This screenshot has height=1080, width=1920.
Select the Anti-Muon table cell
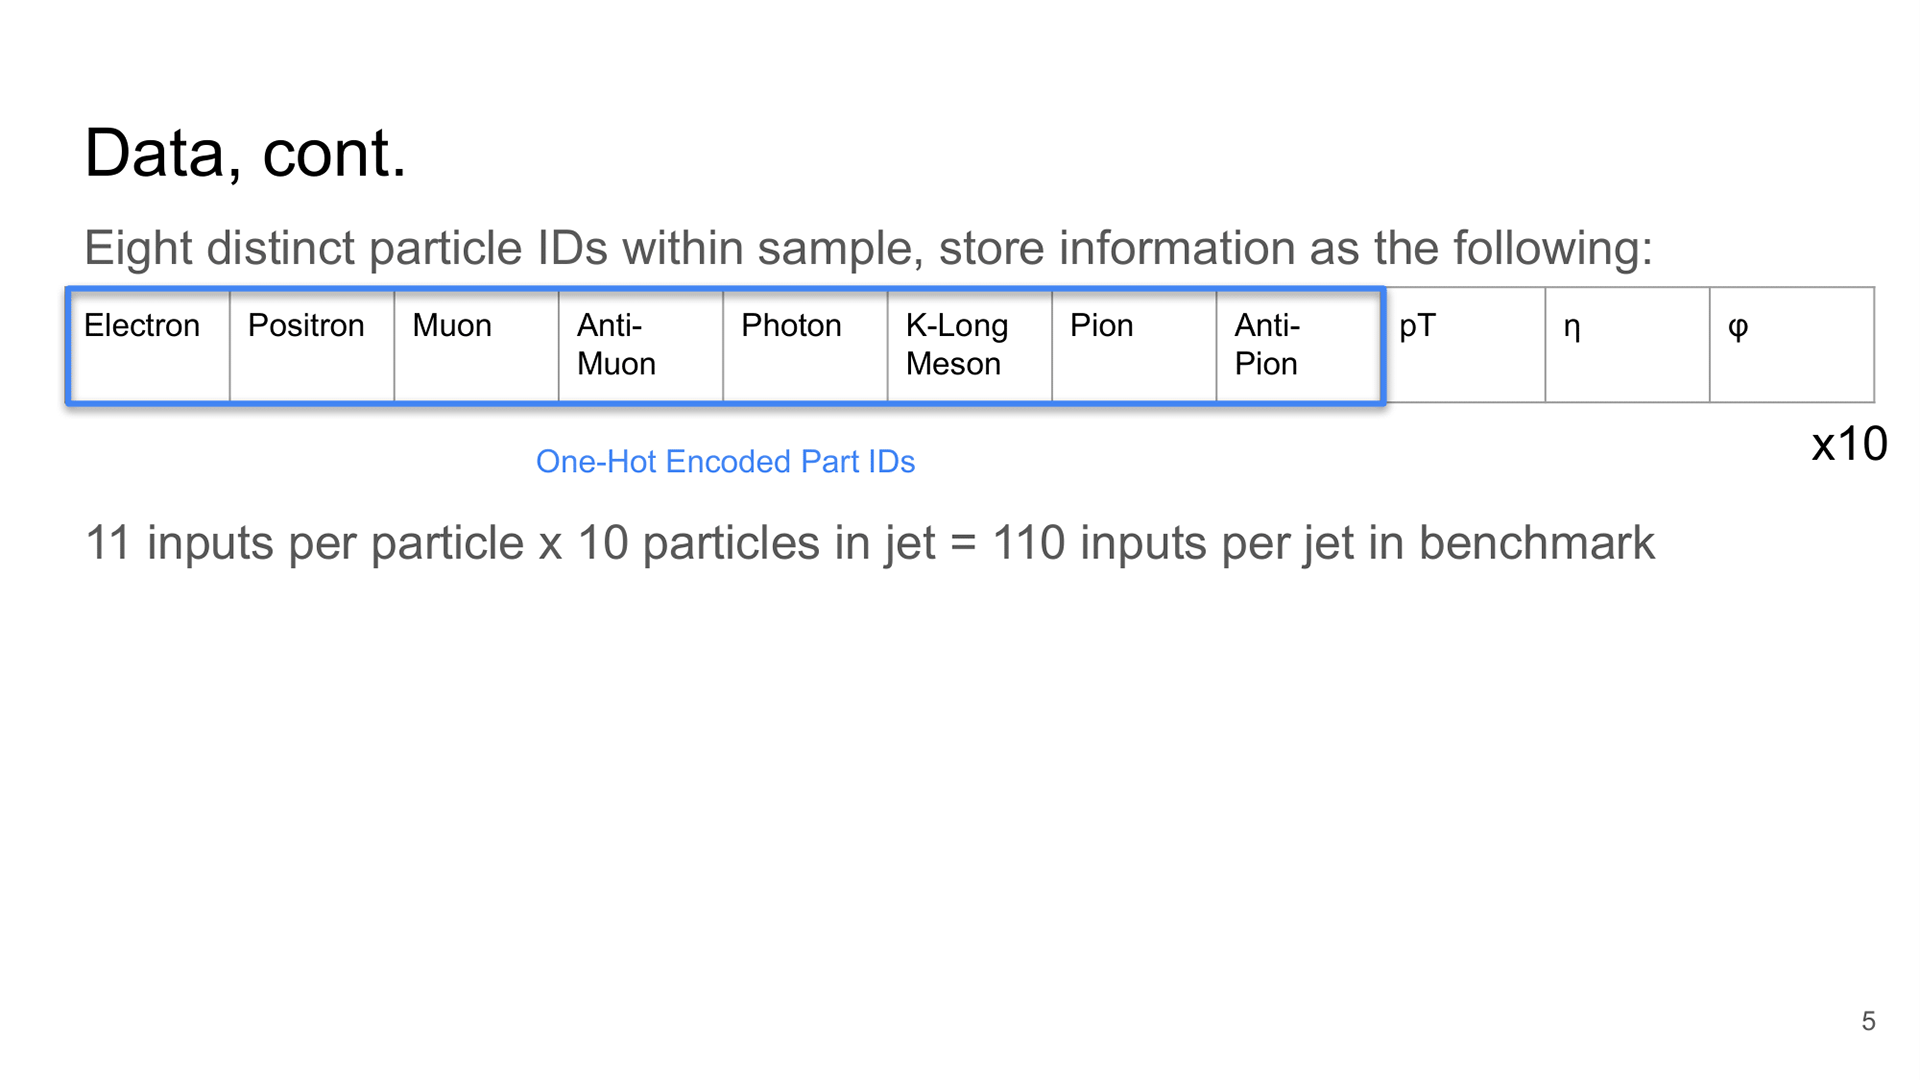pyautogui.click(x=641, y=345)
